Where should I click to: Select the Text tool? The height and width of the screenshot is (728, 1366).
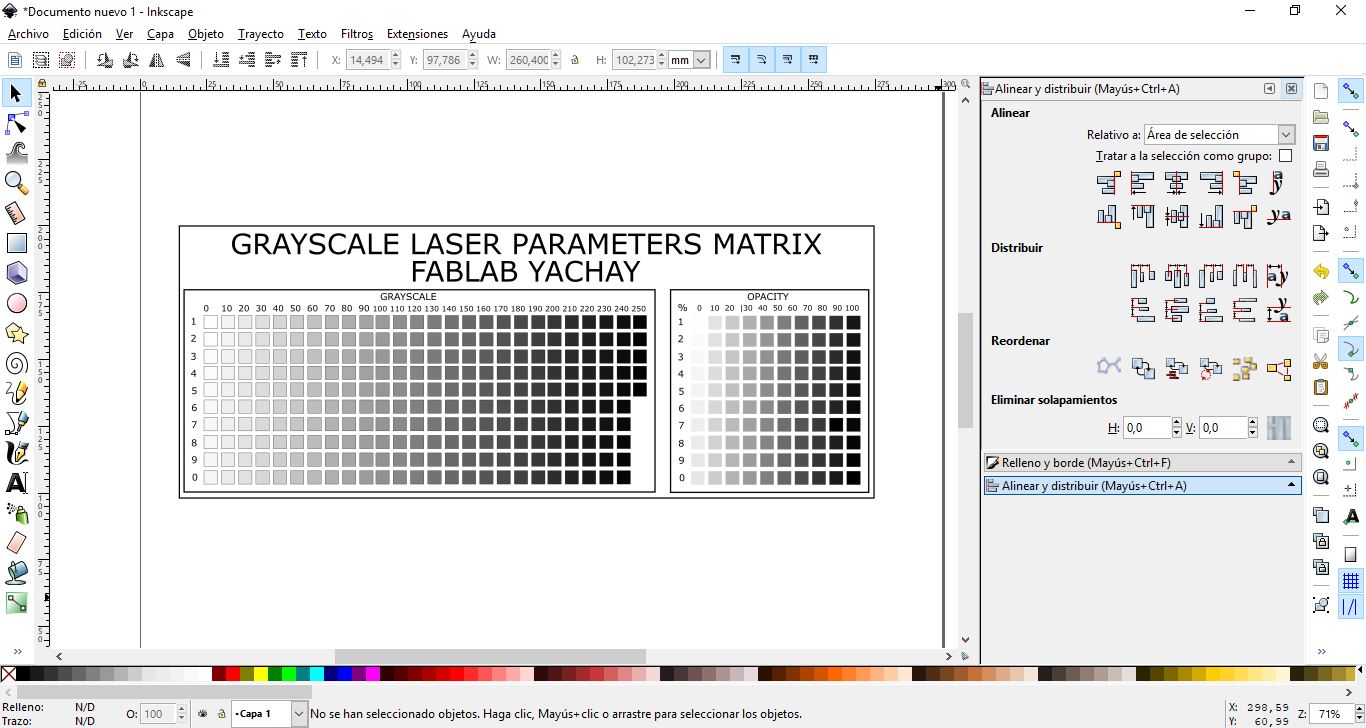16,483
